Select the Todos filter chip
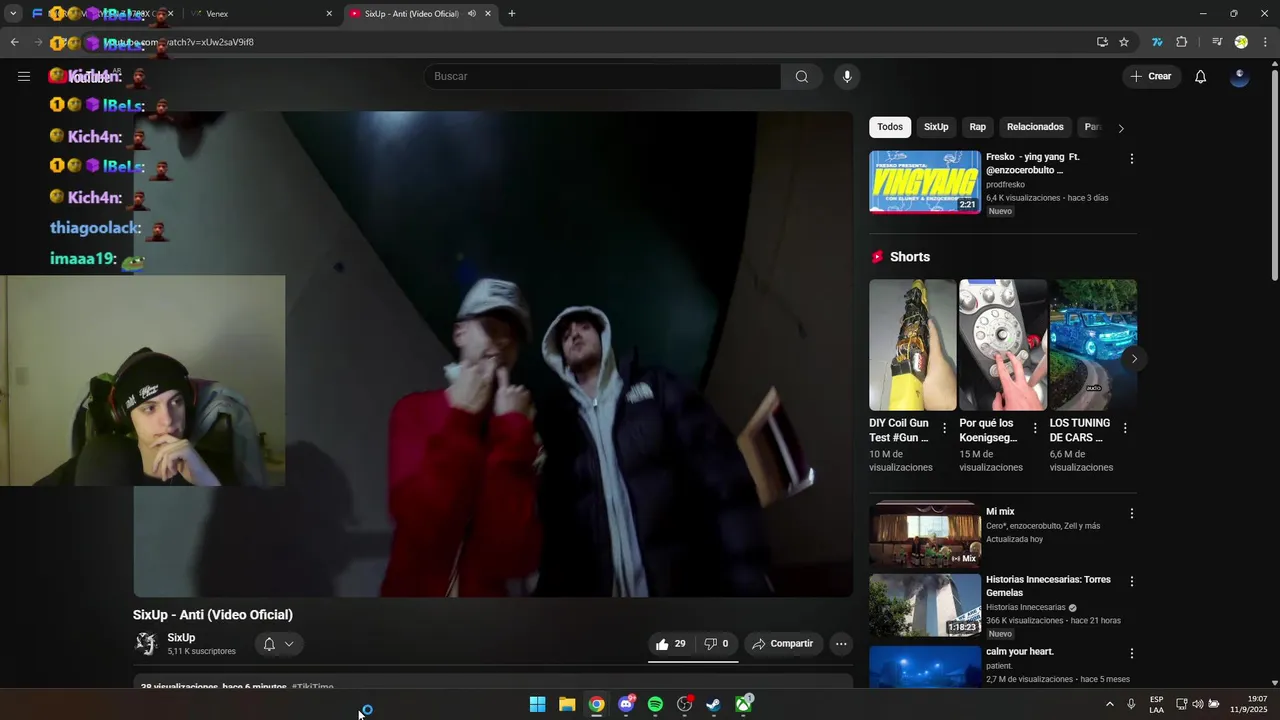This screenshot has height=720, width=1280. pos(890,127)
